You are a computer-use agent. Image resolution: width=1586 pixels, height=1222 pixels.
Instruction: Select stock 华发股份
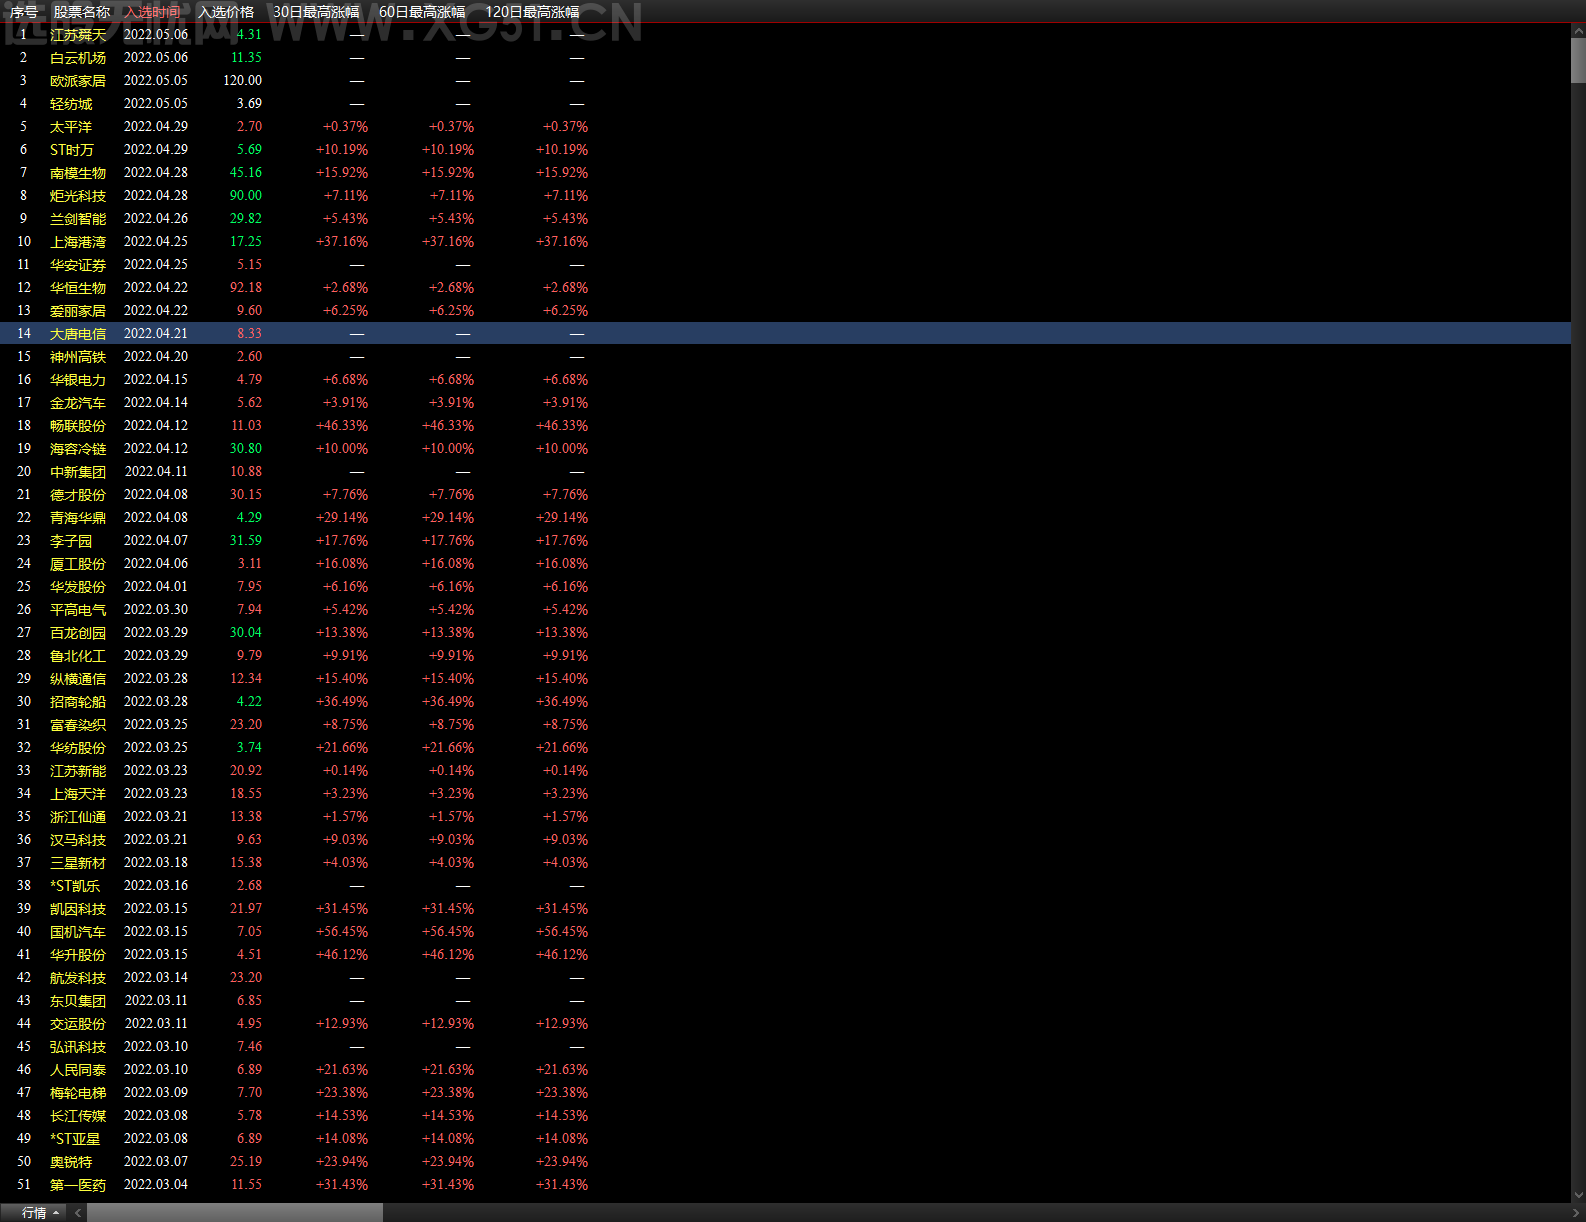click(78, 587)
